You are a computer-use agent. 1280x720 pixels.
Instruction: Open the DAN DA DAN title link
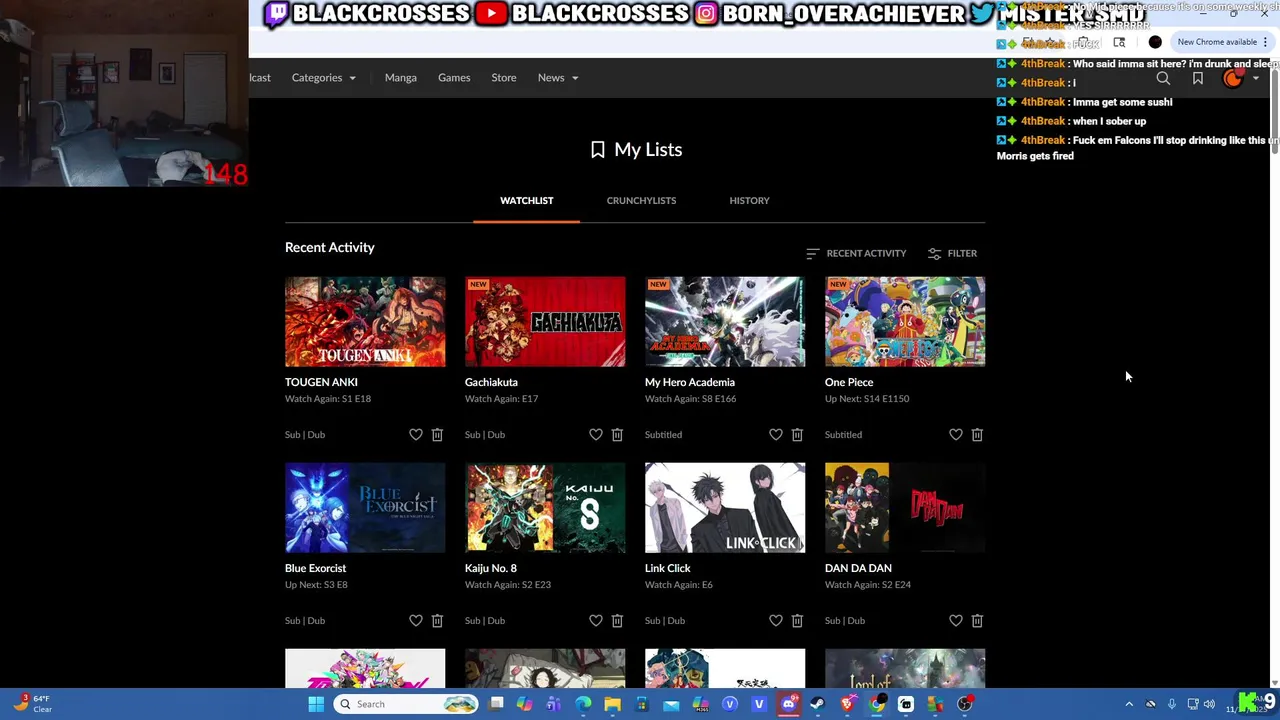858,568
